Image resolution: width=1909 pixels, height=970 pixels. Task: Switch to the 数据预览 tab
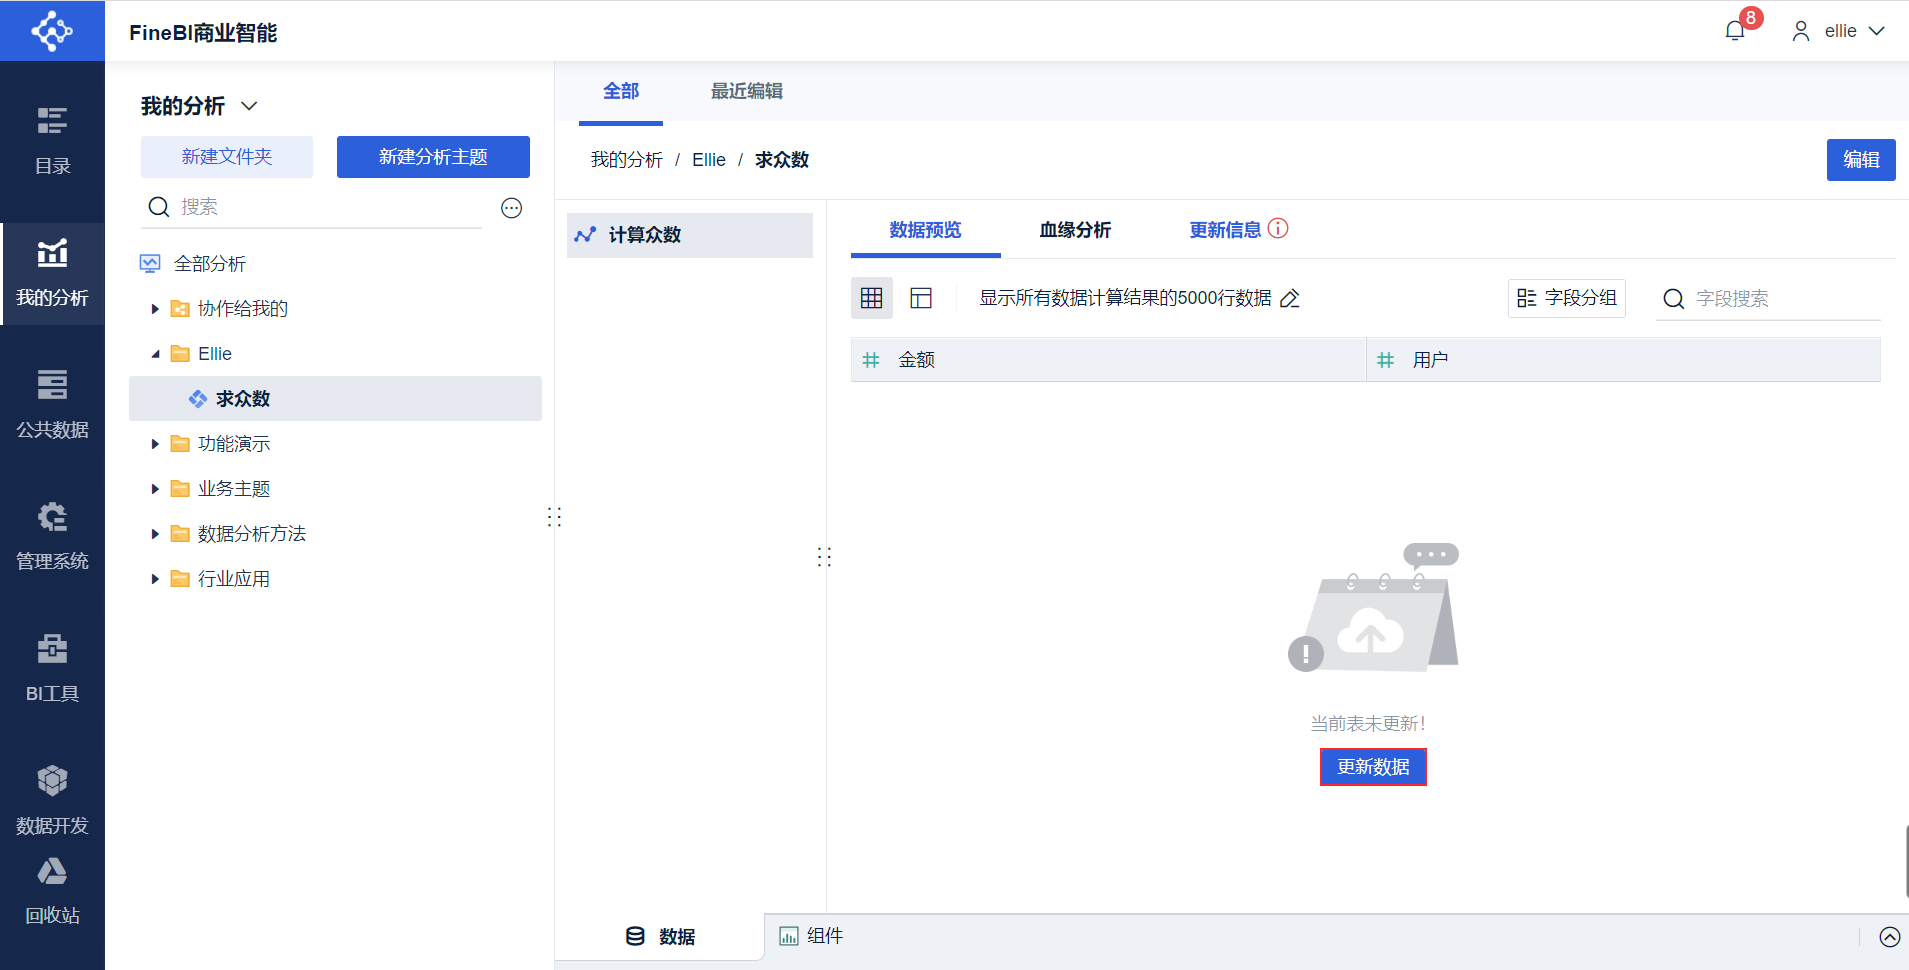[x=925, y=230]
